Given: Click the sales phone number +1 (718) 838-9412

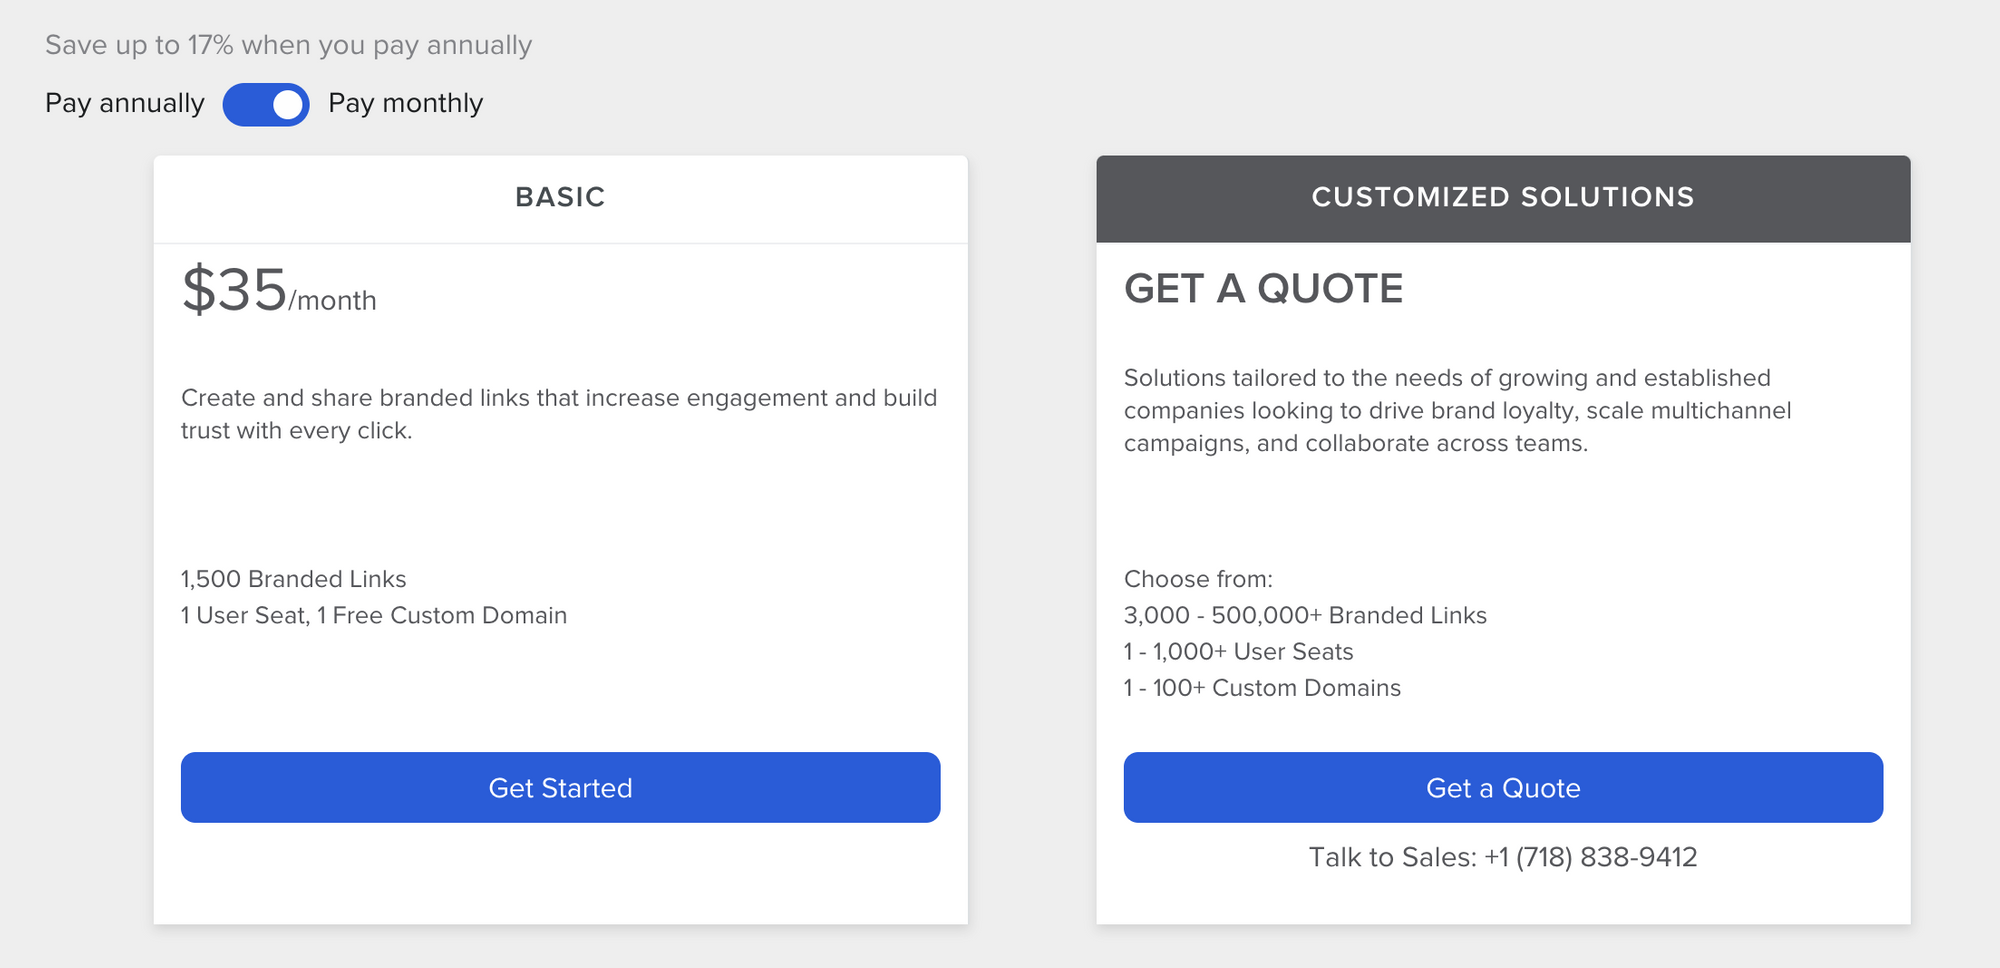Looking at the screenshot, I should pyautogui.click(x=1591, y=857).
